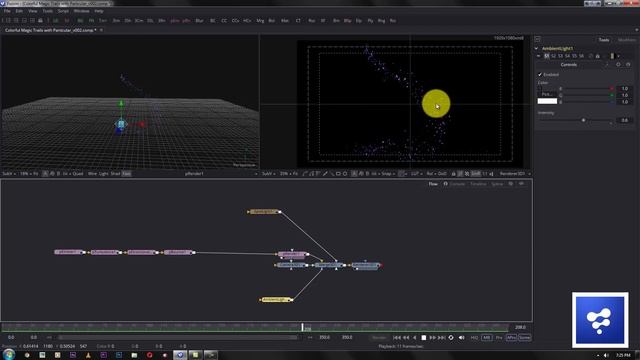Add a Polygon (Ply) mask tool

370,20
